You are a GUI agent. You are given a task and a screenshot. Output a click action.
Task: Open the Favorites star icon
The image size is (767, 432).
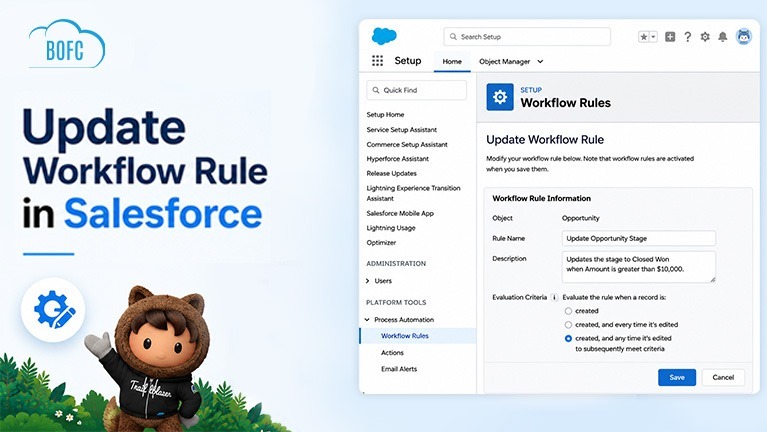pos(644,37)
